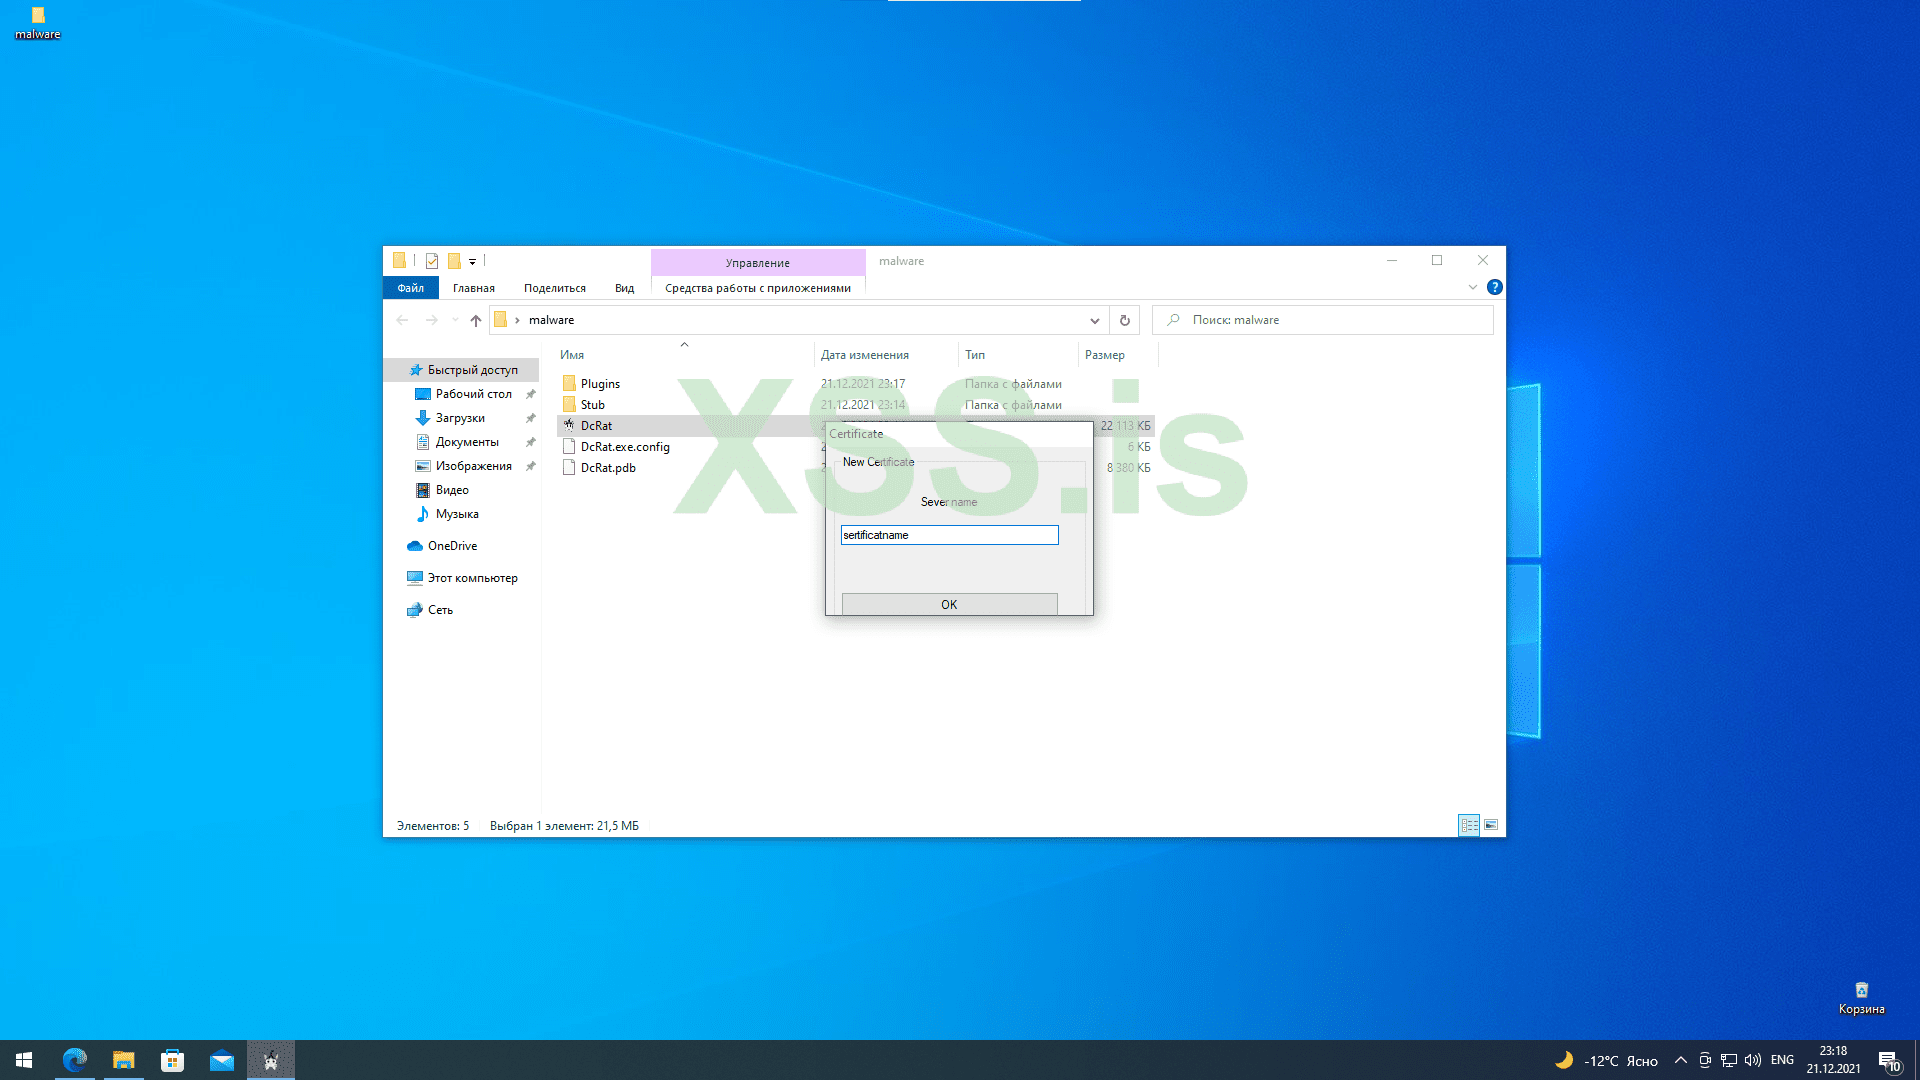Select OneDrive in the navigation pane
Screen dimensions: 1920x1080
[x=452, y=546]
